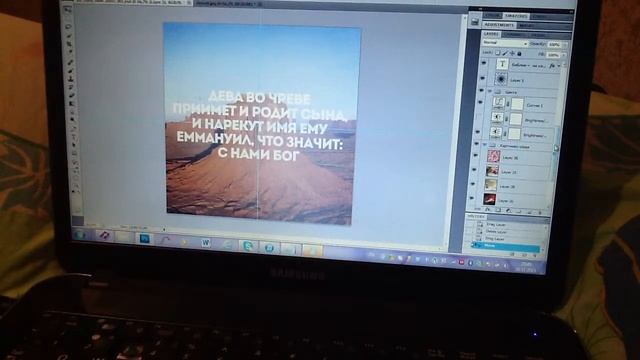Click the lock all padlock icon
The width and height of the screenshot is (640, 360).
click(x=519, y=54)
